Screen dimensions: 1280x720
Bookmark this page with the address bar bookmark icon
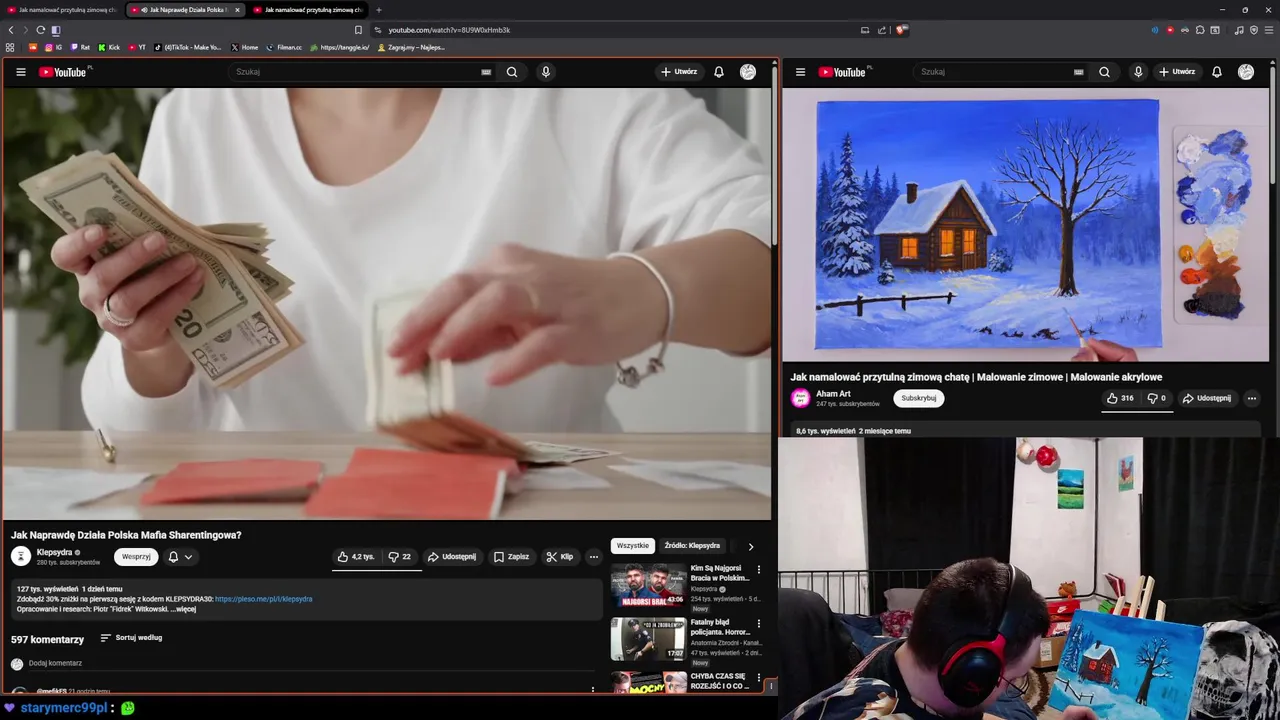[358, 30]
